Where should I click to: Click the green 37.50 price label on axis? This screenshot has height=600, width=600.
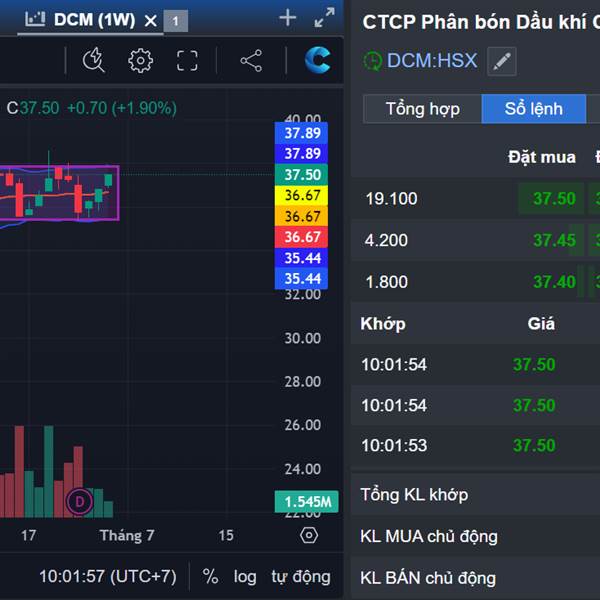pos(302,174)
